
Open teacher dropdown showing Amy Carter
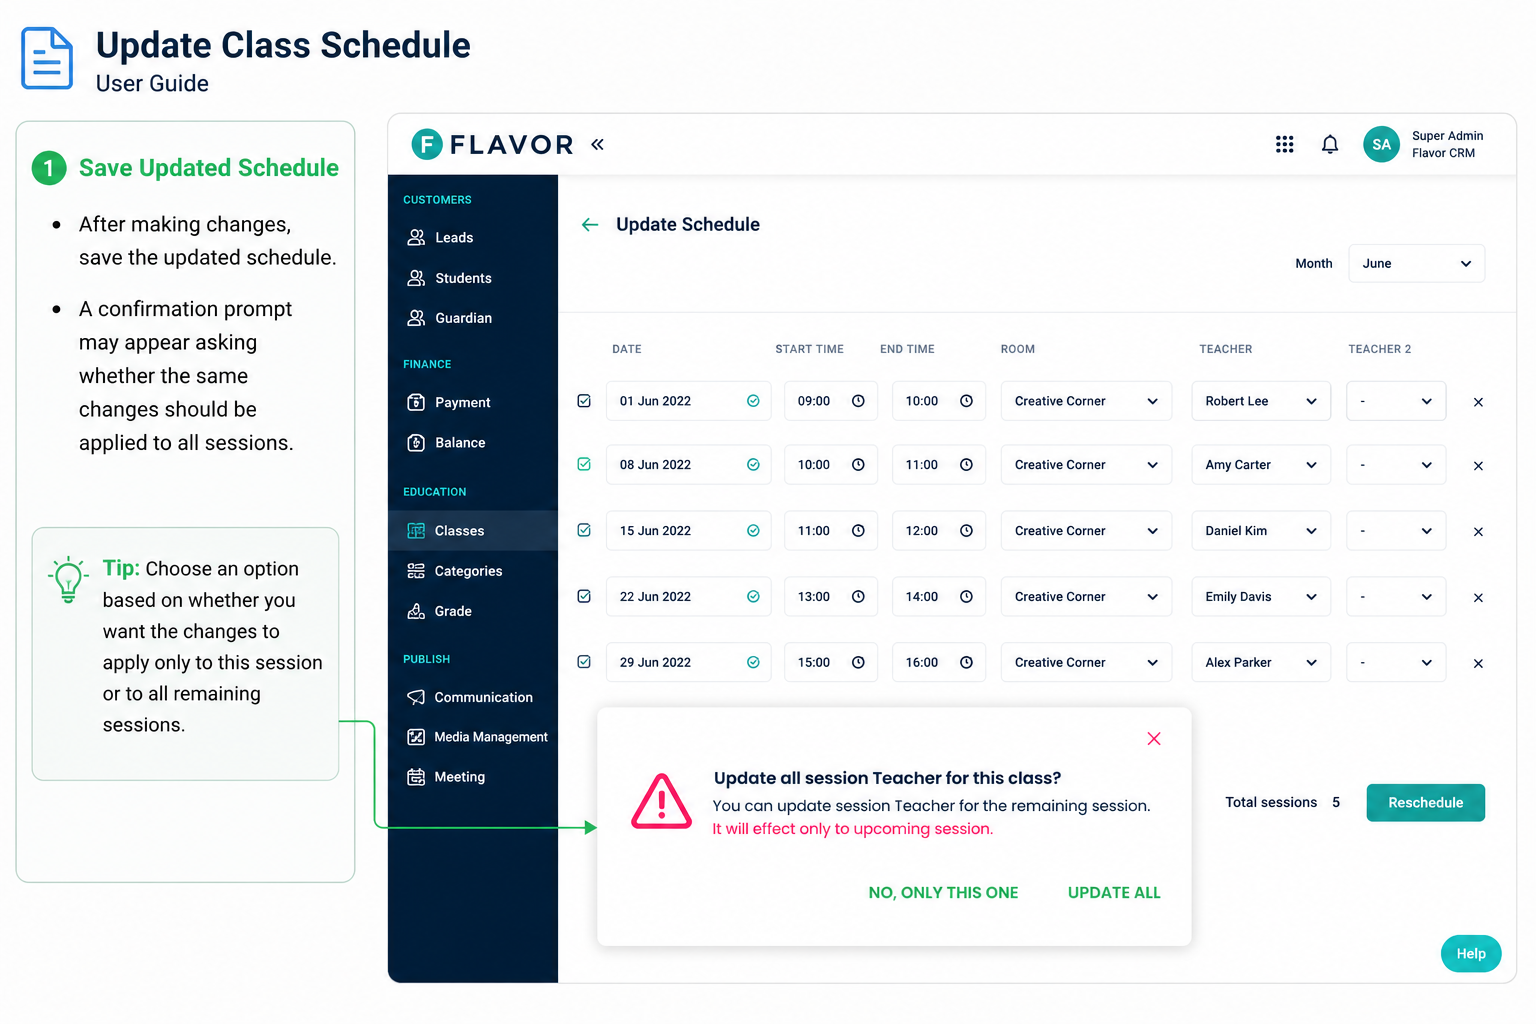tap(1261, 465)
